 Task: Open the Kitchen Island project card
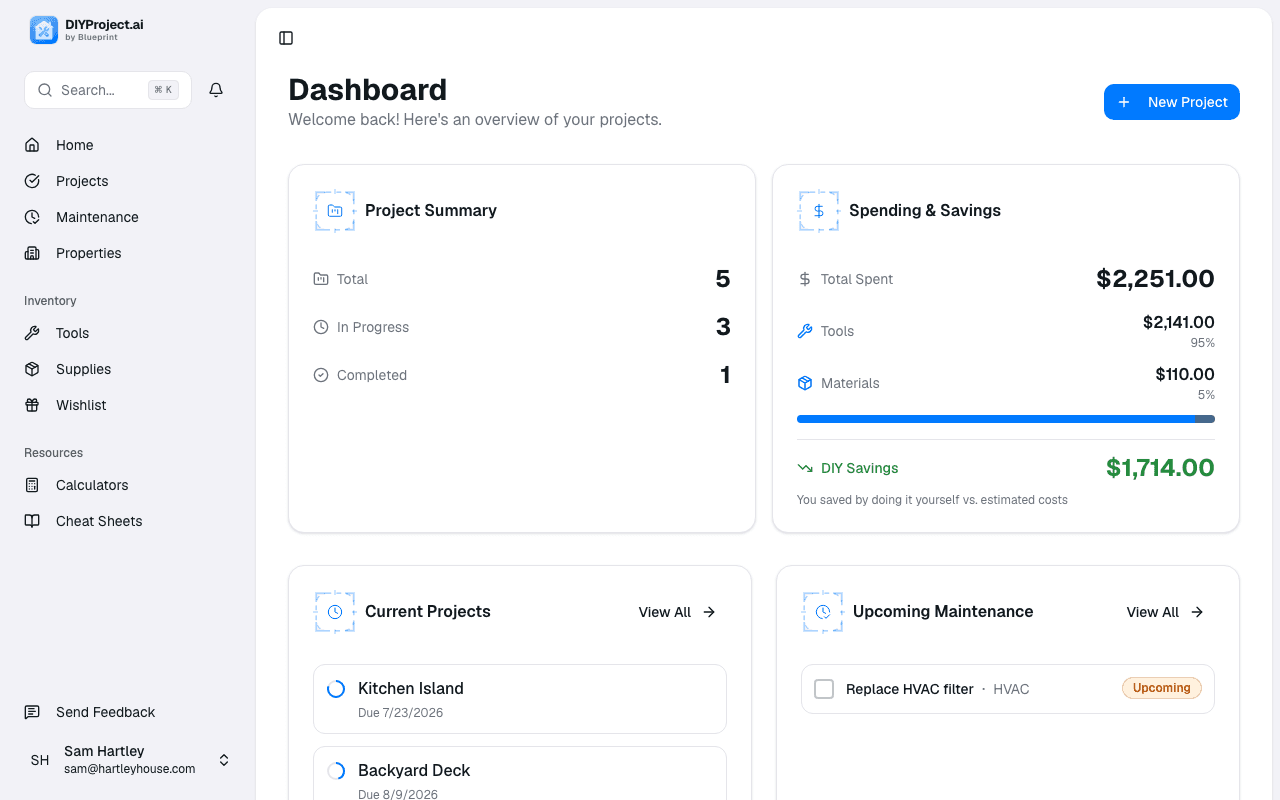point(520,699)
